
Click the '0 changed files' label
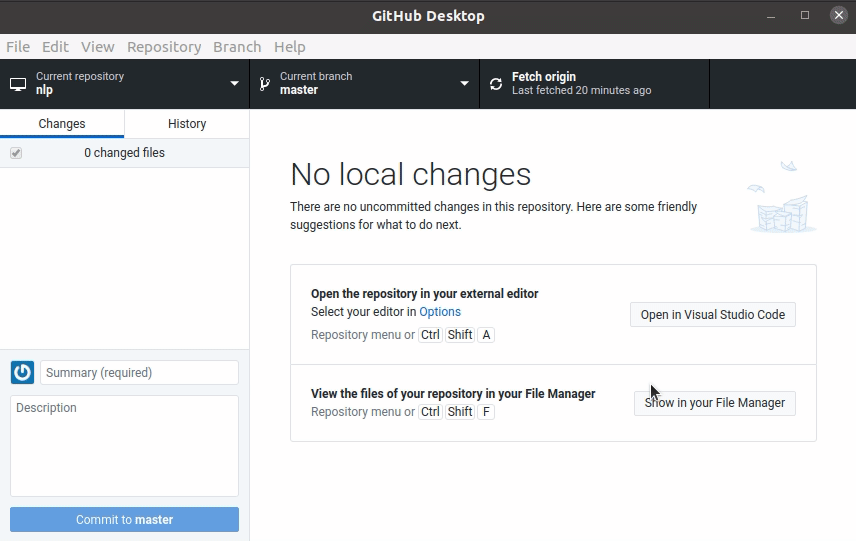(124, 153)
